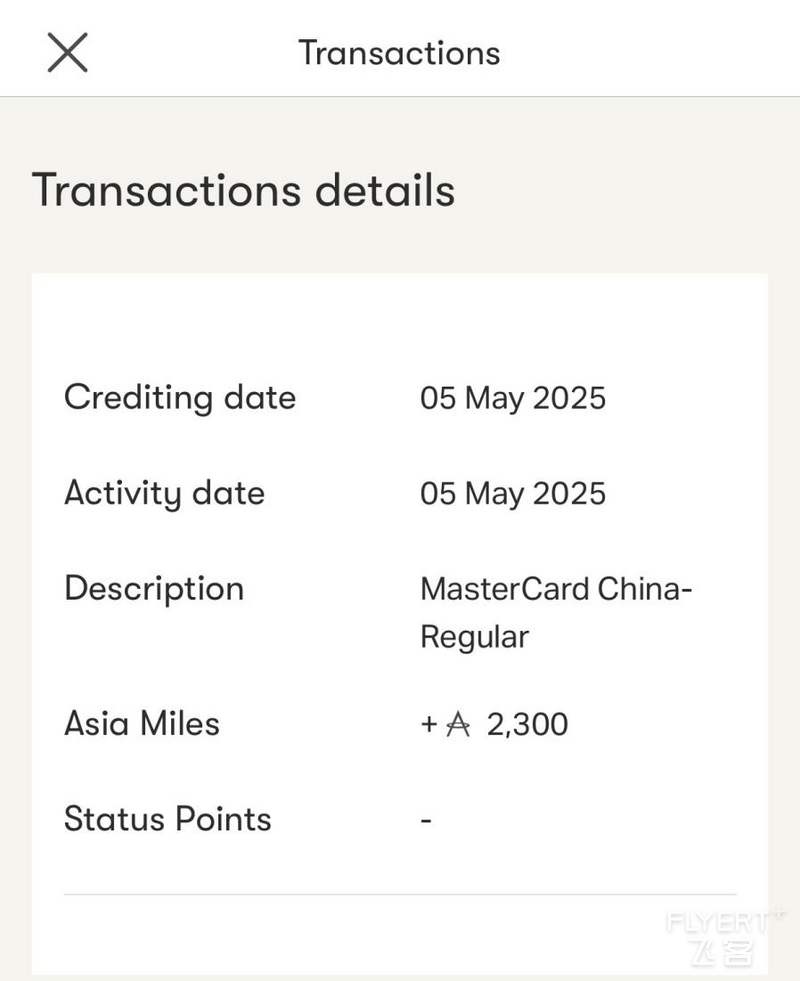Tap the Description label

click(x=154, y=589)
